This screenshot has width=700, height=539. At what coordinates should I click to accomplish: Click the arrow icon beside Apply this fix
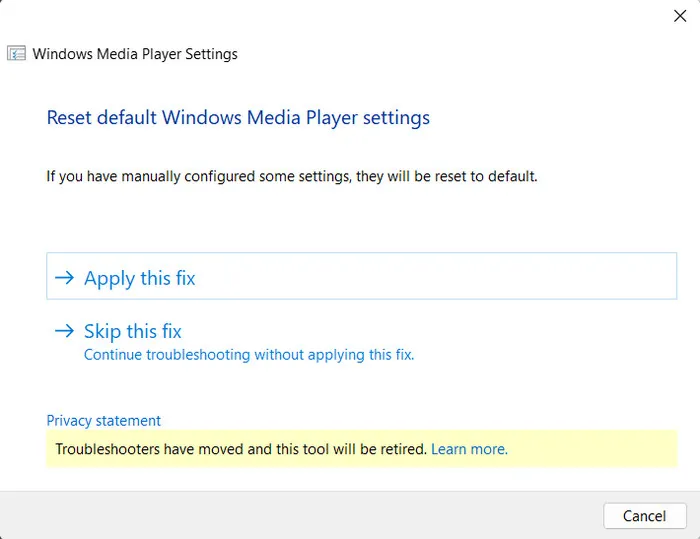(64, 279)
